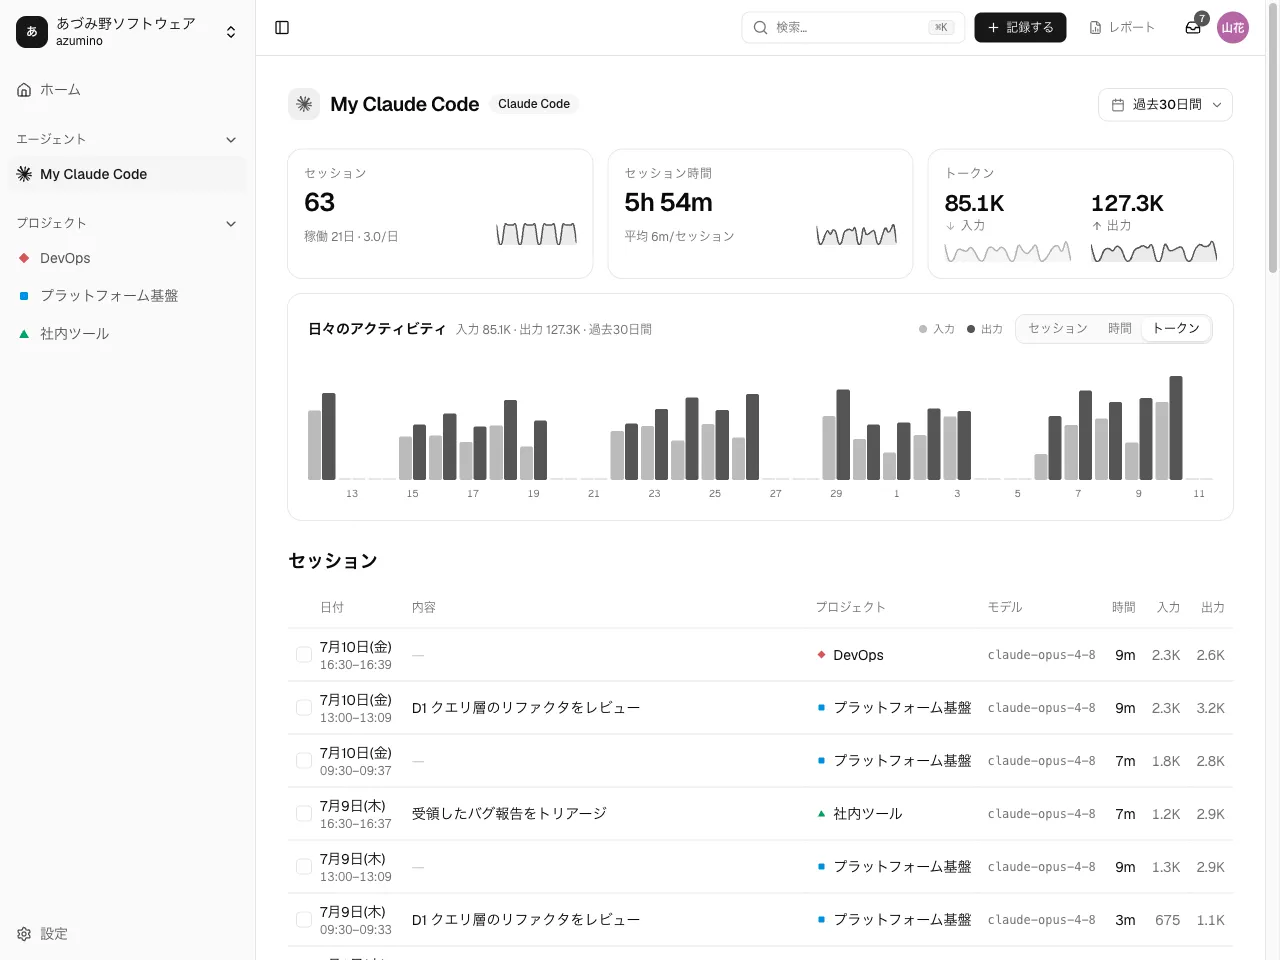Image resolution: width=1280 pixels, height=960 pixels.
Task: Switch chart to セッション tab
Action: 1058,328
